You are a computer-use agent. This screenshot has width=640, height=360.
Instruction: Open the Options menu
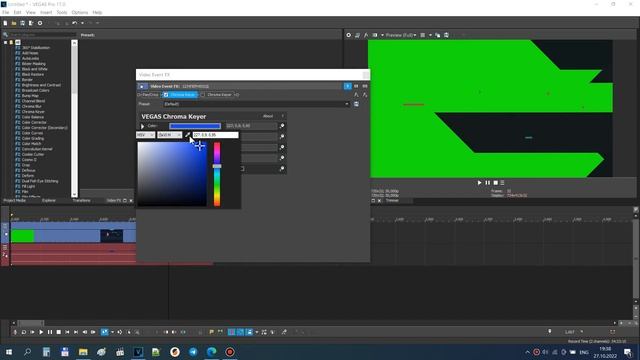click(80, 13)
